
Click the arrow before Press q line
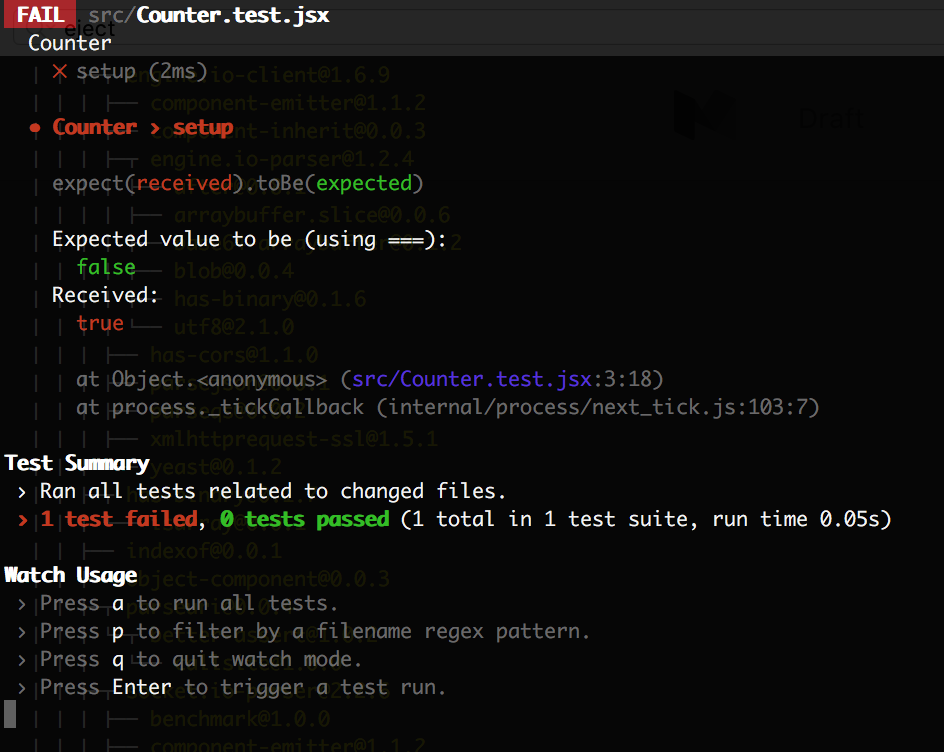pyautogui.click(x=22, y=659)
